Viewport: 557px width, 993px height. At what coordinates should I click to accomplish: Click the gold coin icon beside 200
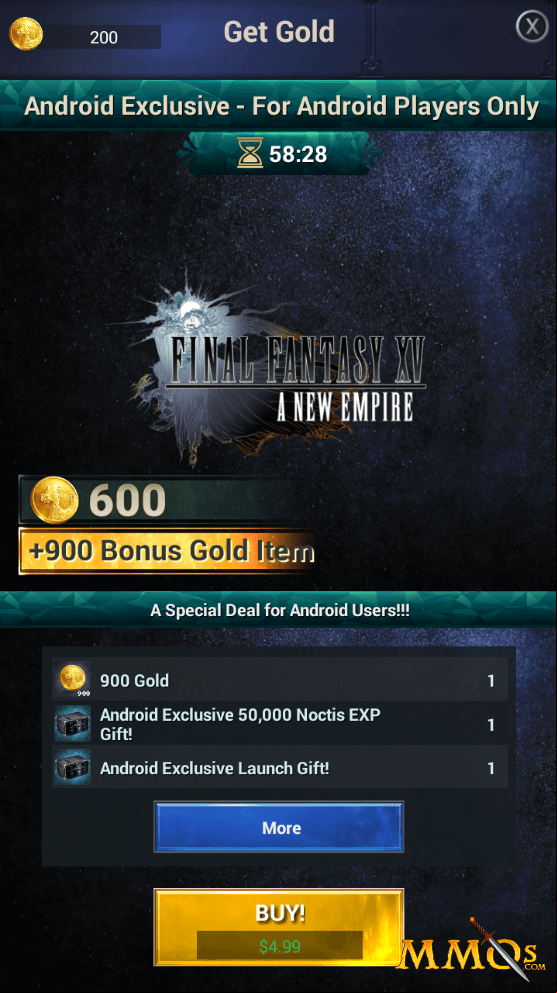click(x=26, y=34)
